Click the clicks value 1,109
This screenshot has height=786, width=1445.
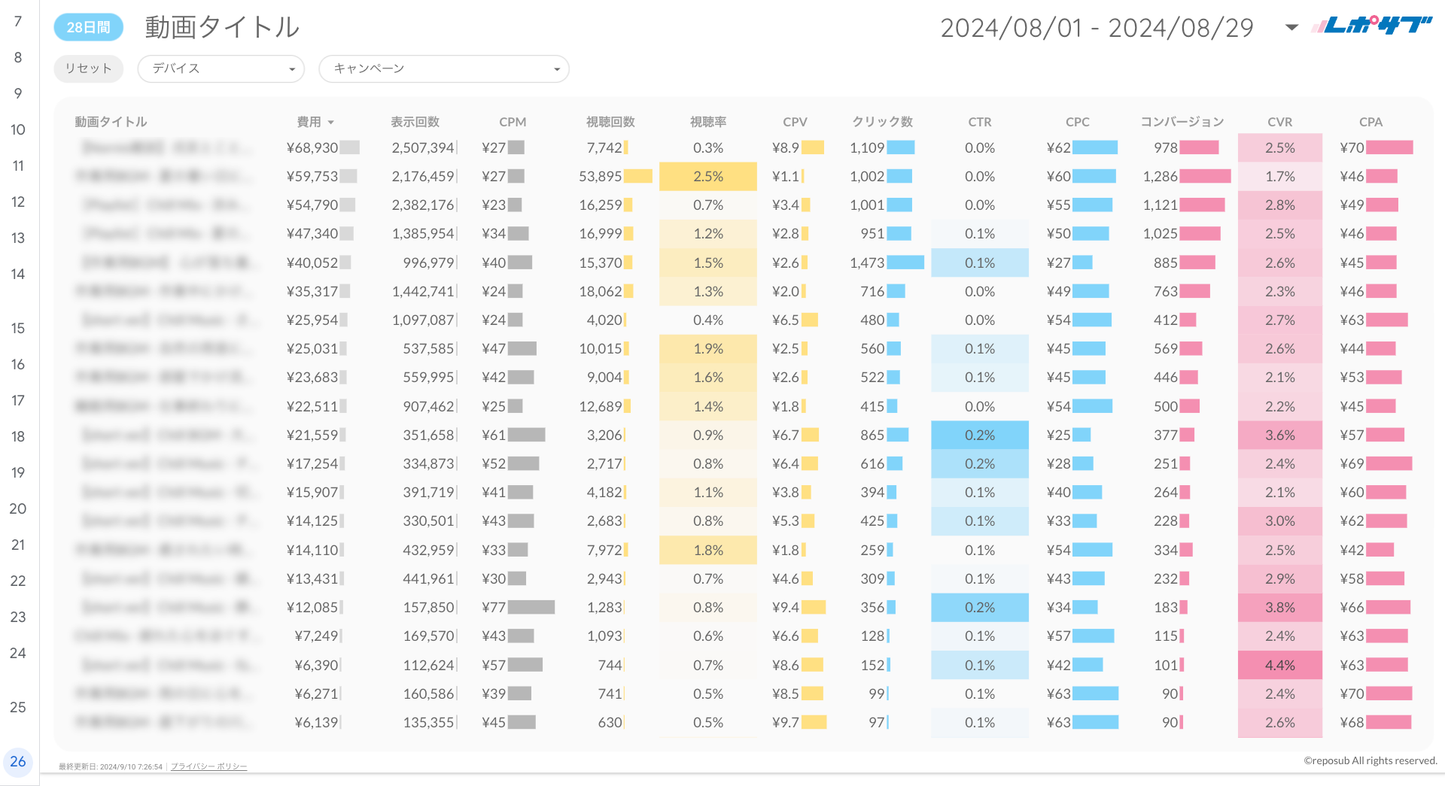click(867, 148)
